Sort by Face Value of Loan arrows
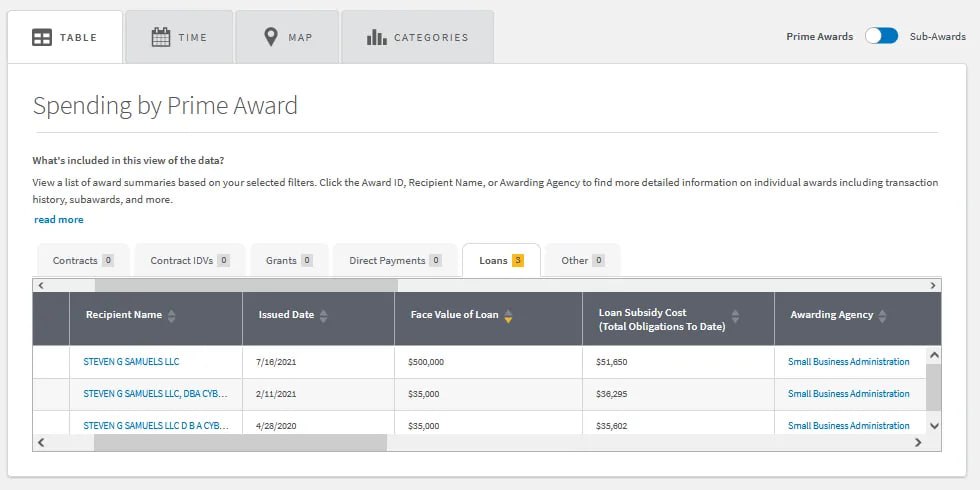The image size is (980, 490). (x=508, y=316)
